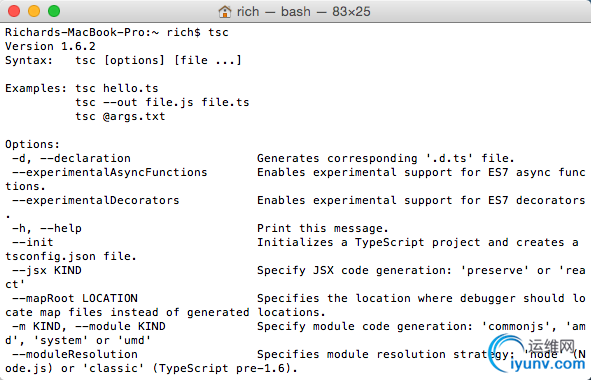Click the 'tsc @args.txt' example line
591x380 pixels.
pos(120,116)
